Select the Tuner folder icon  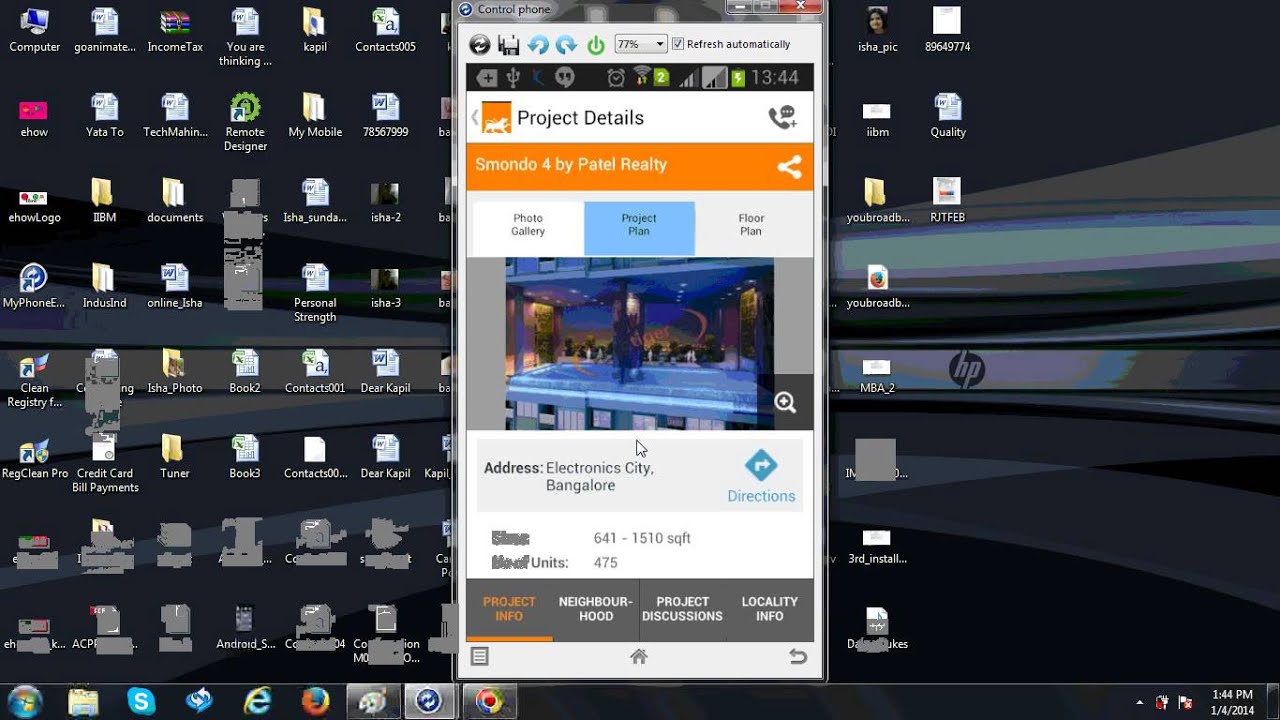pos(175,457)
